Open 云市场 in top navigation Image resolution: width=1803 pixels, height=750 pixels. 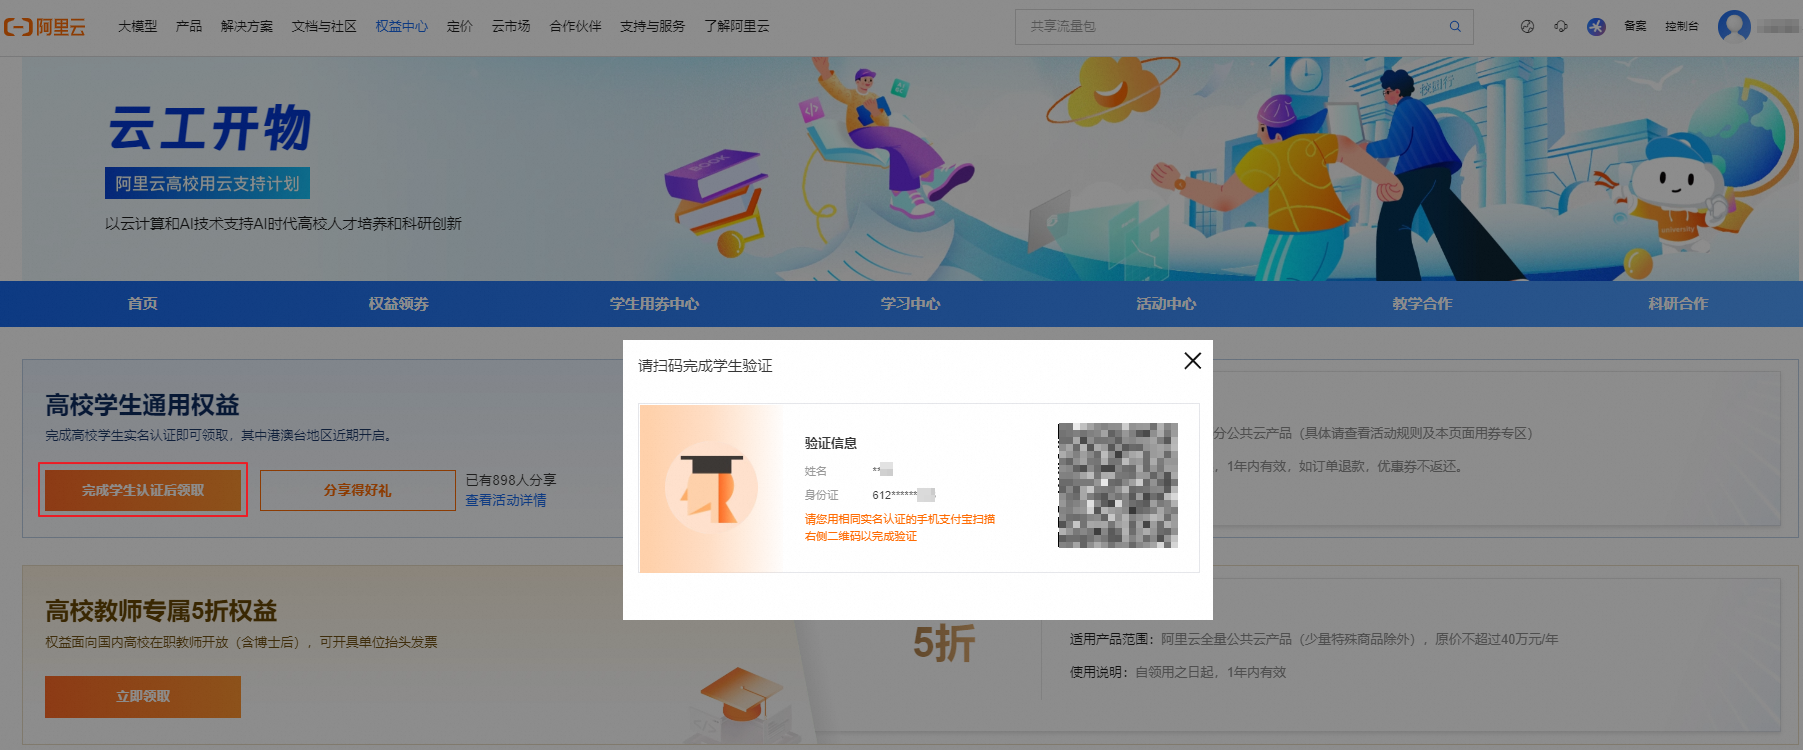511,27
